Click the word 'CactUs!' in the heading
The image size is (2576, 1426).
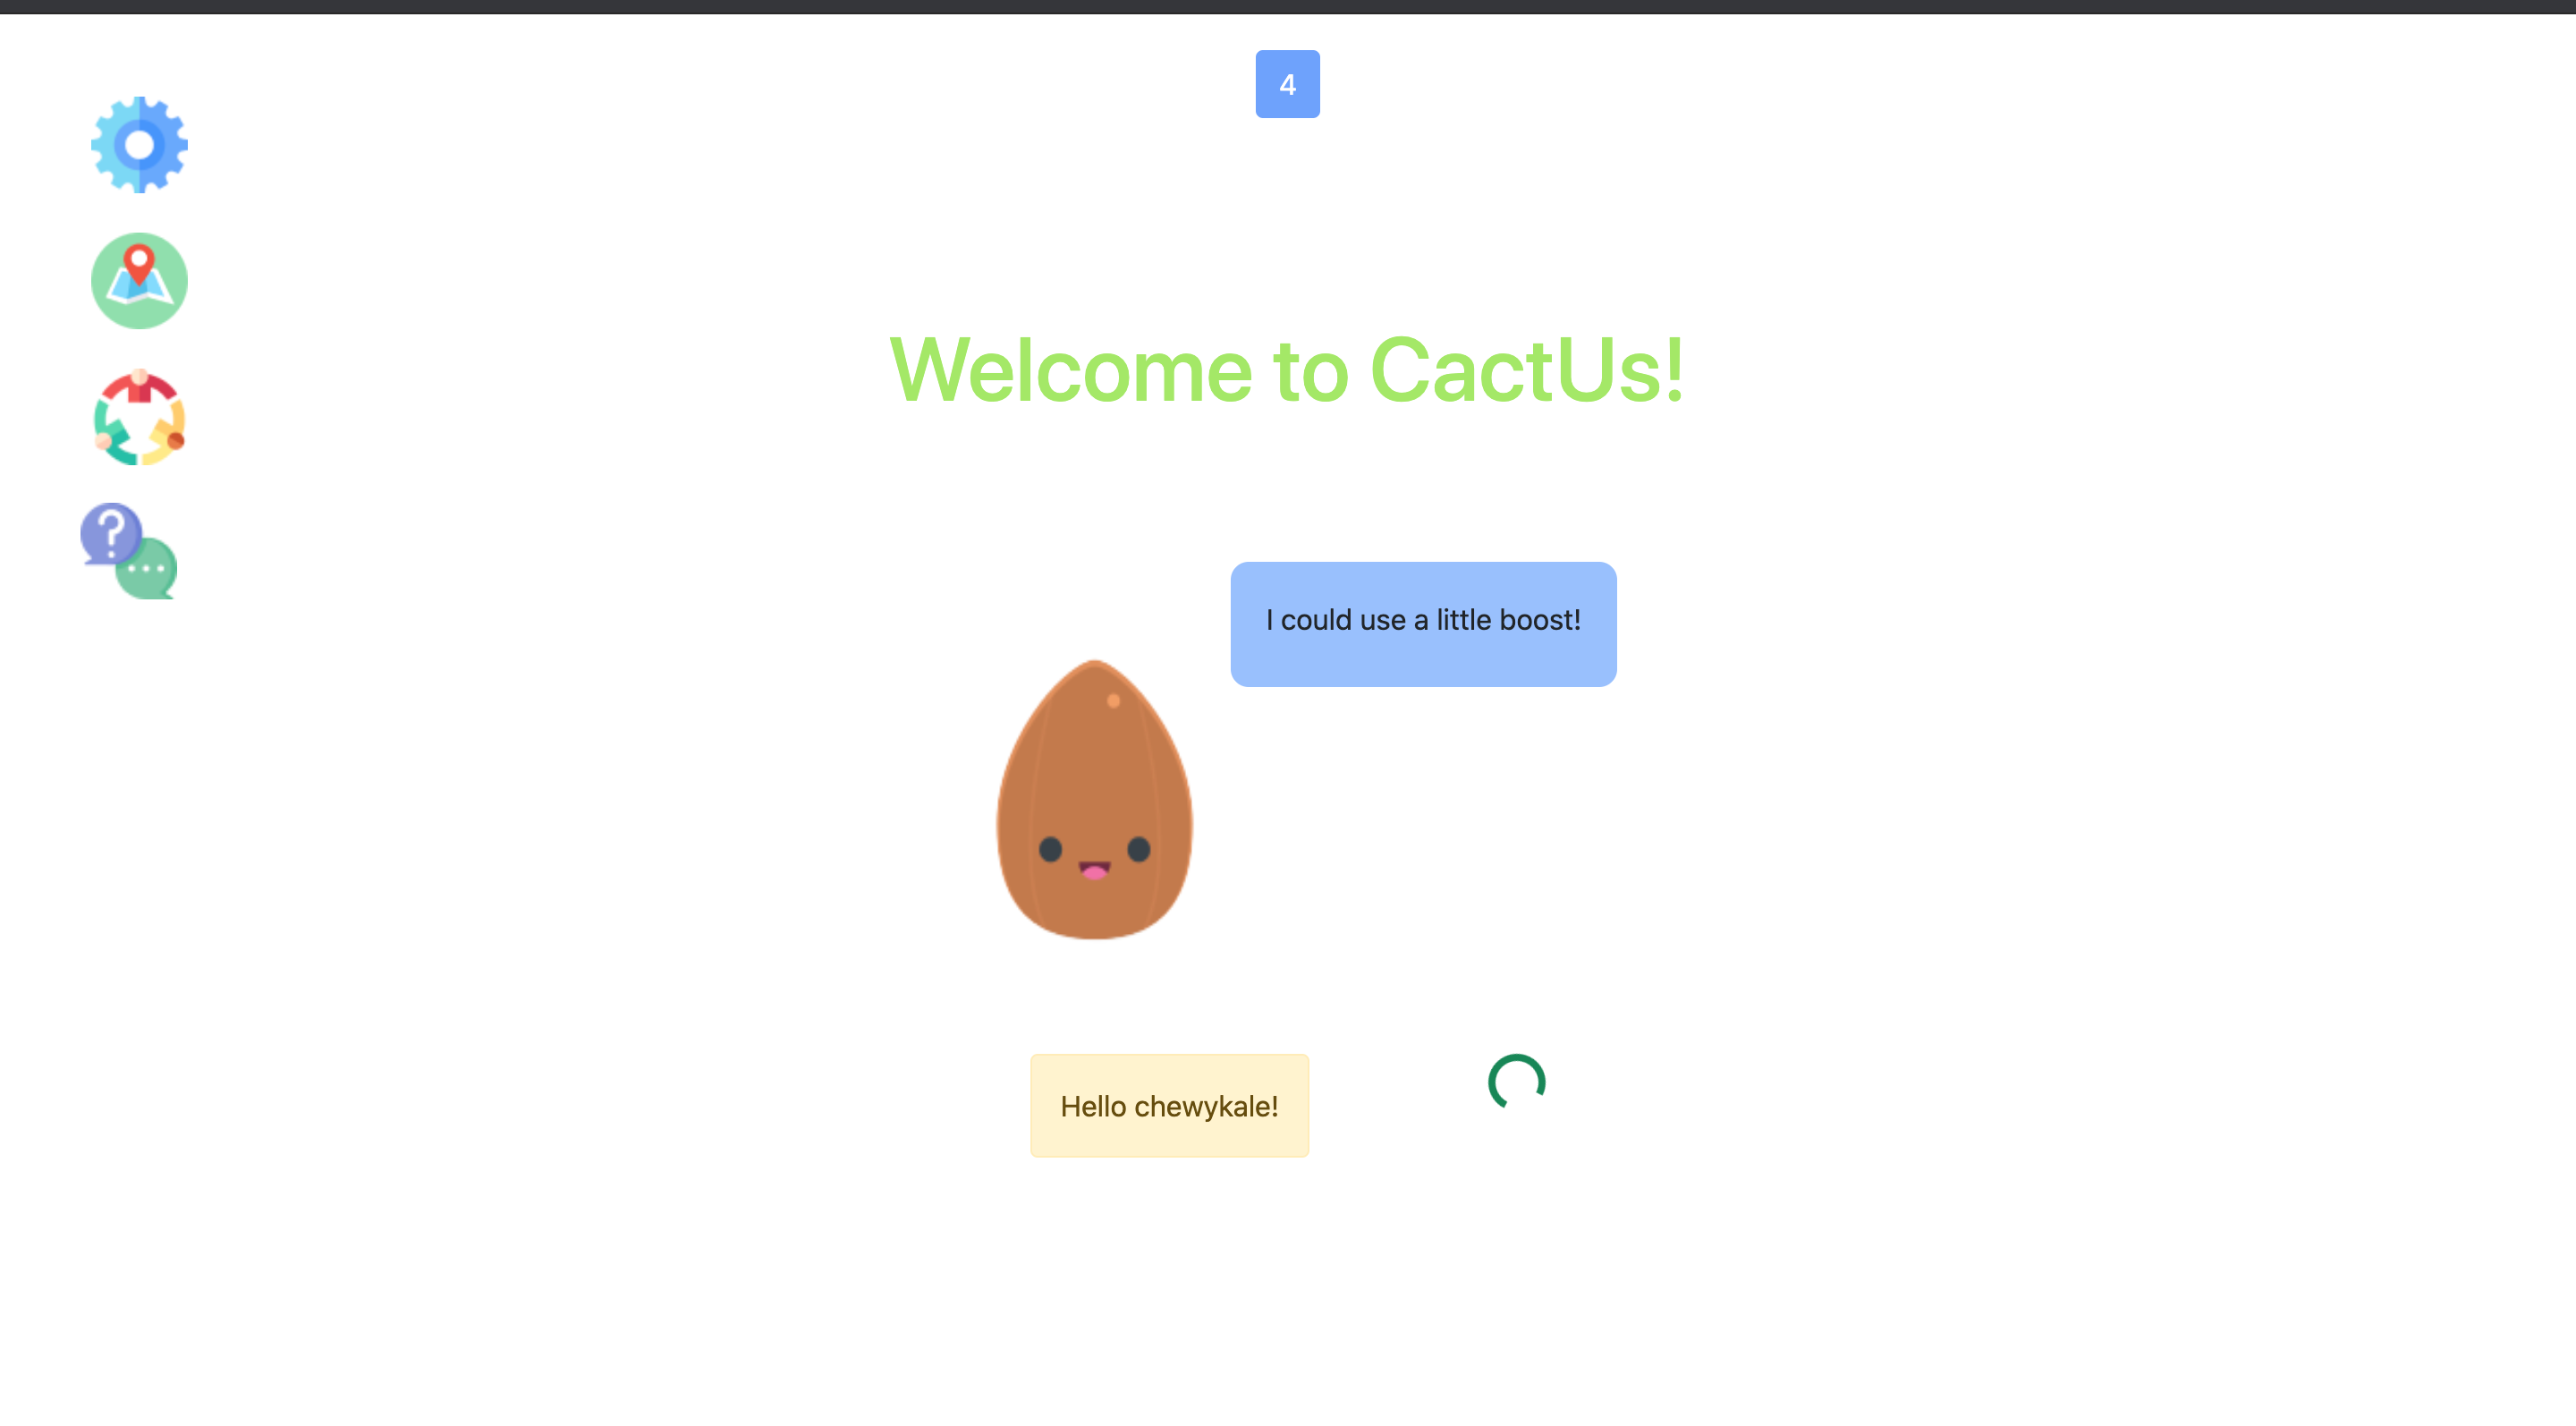[1527, 370]
